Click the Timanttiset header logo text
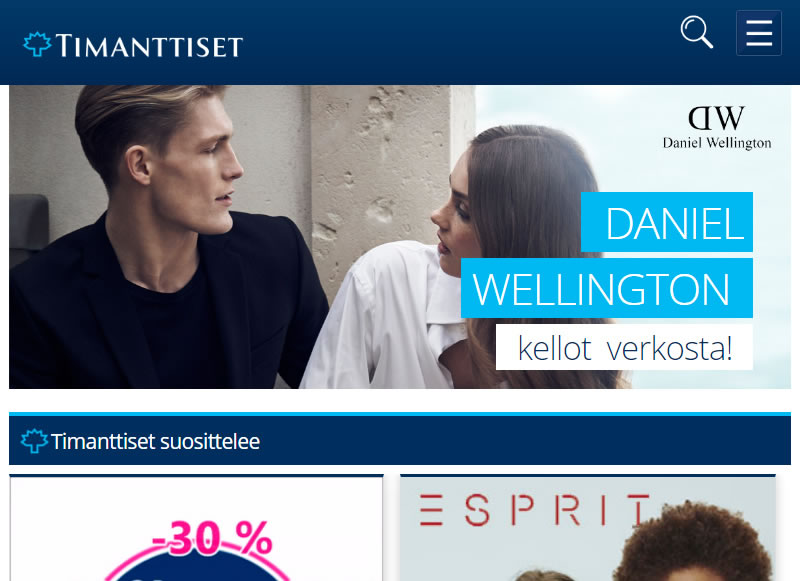800x581 pixels. click(x=149, y=46)
